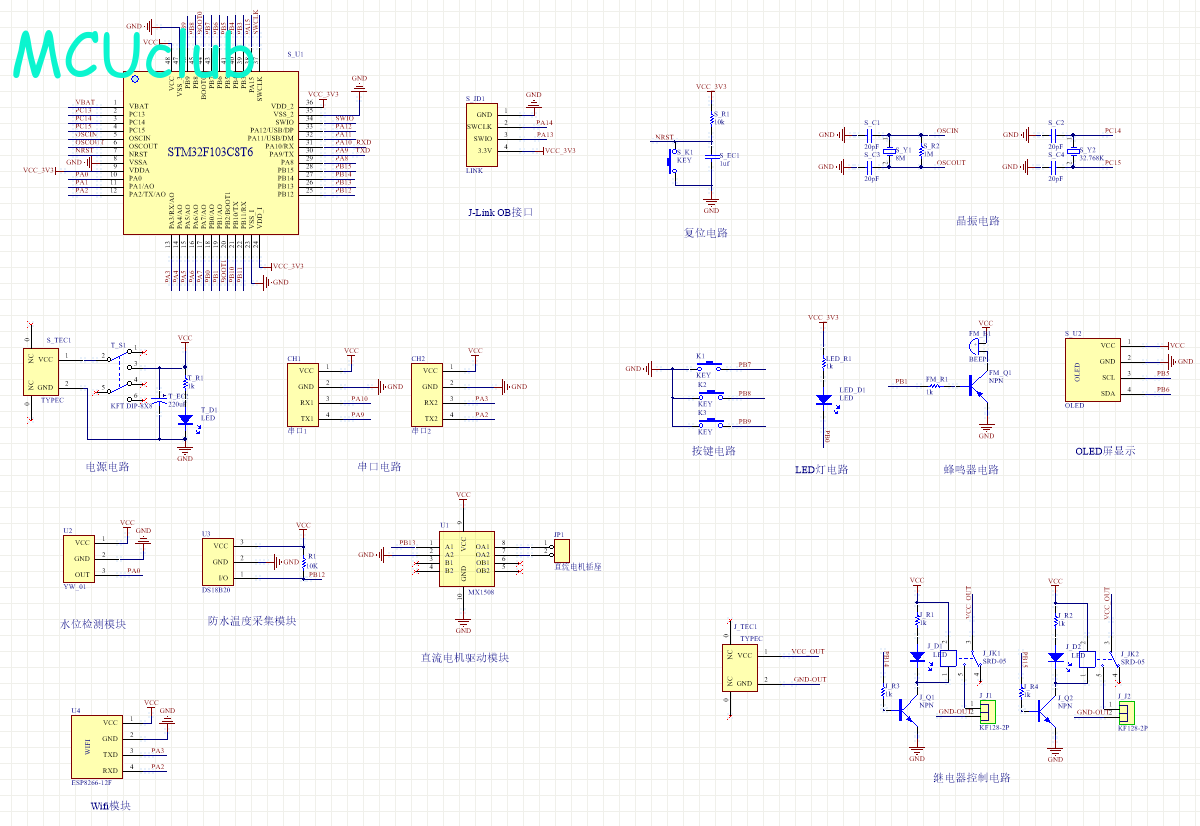Select the '直流电机驱动模块' caption
Screen dimensions: 1200x826
pyautogui.click(x=465, y=657)
